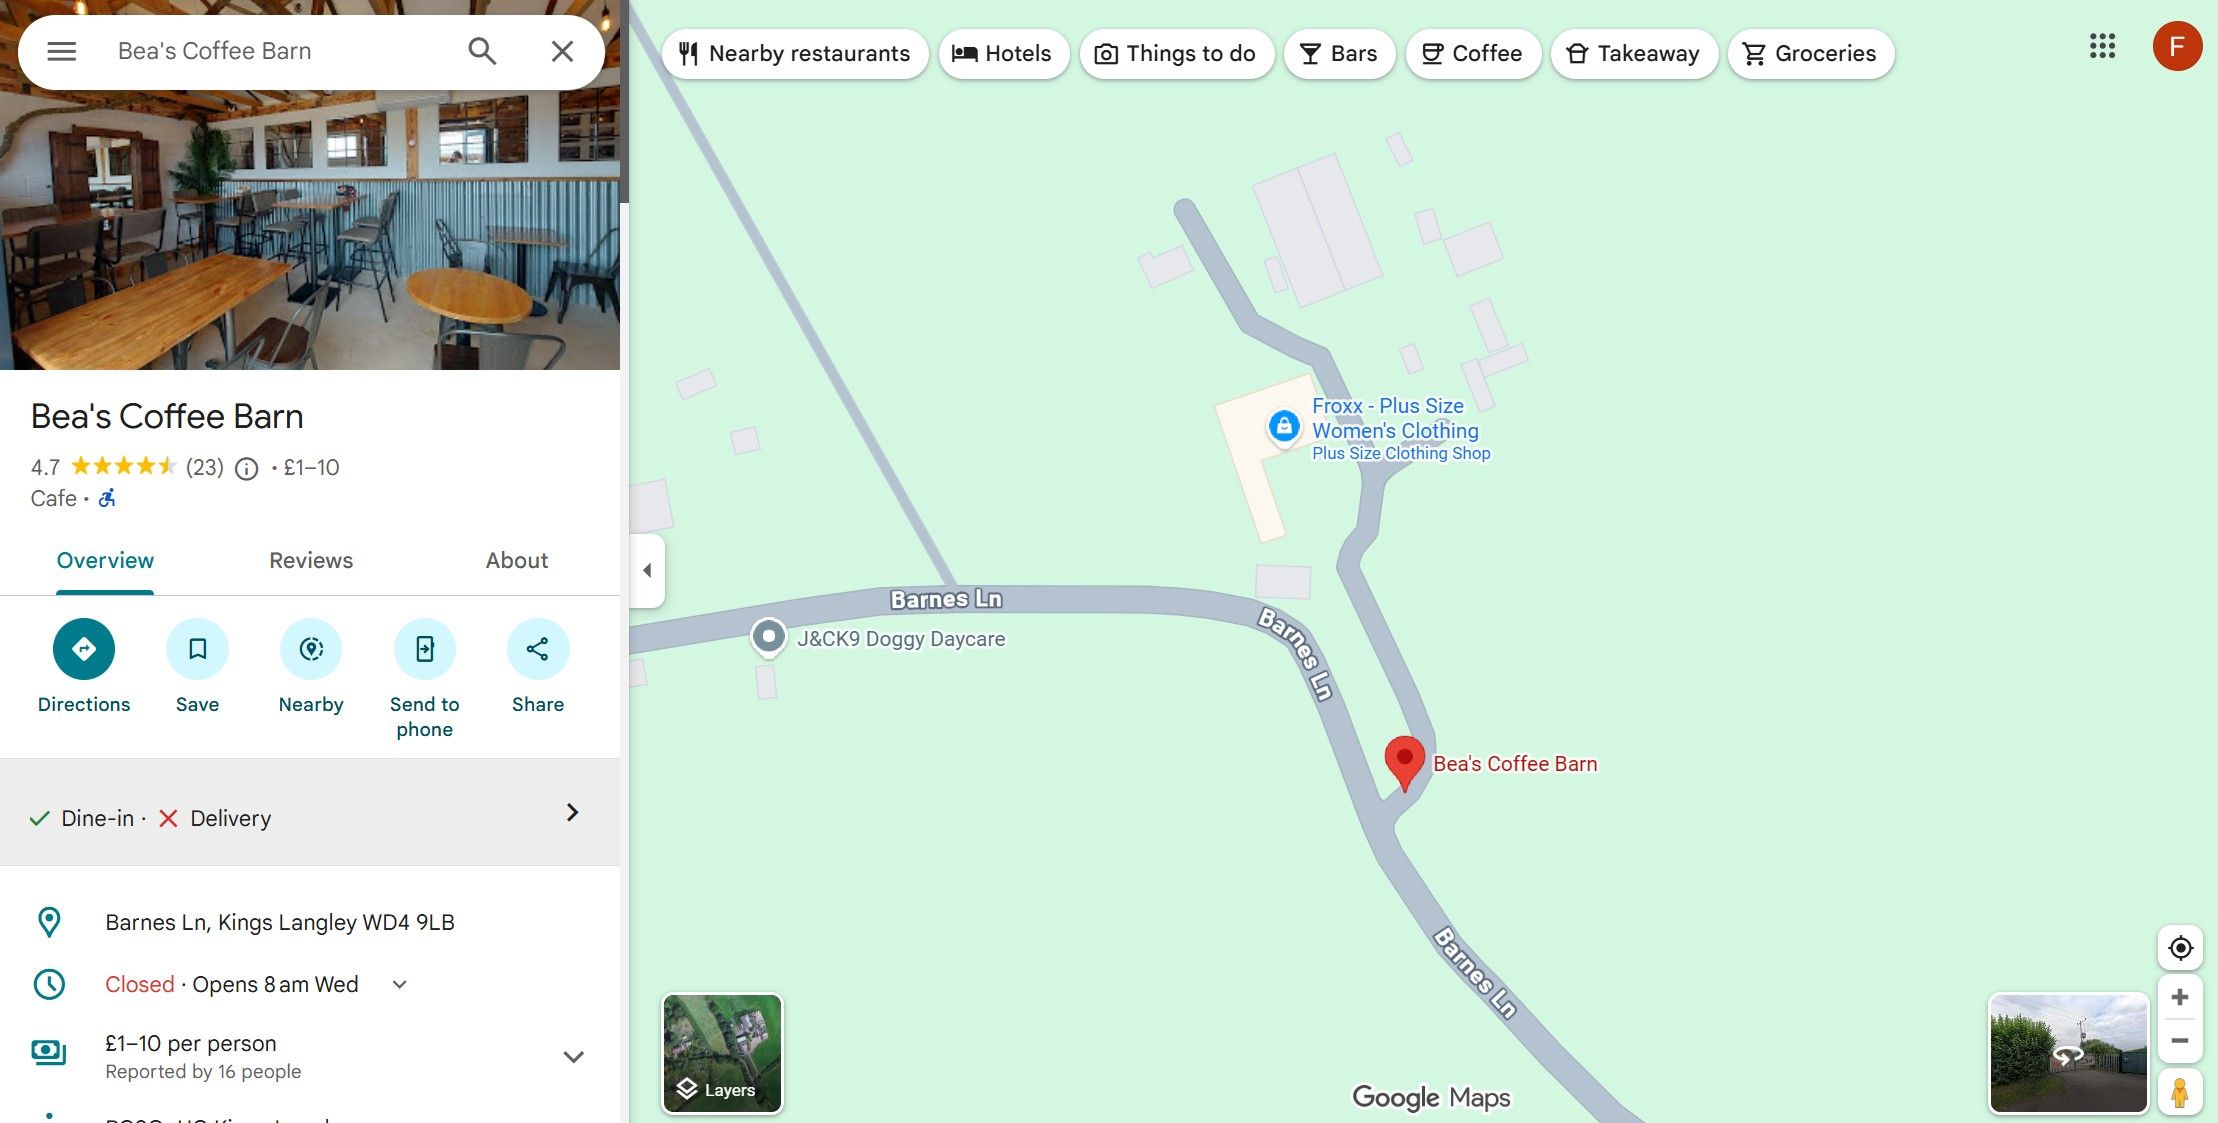
Task: Collapse the side panel arrow
Action: pos(647,571)
